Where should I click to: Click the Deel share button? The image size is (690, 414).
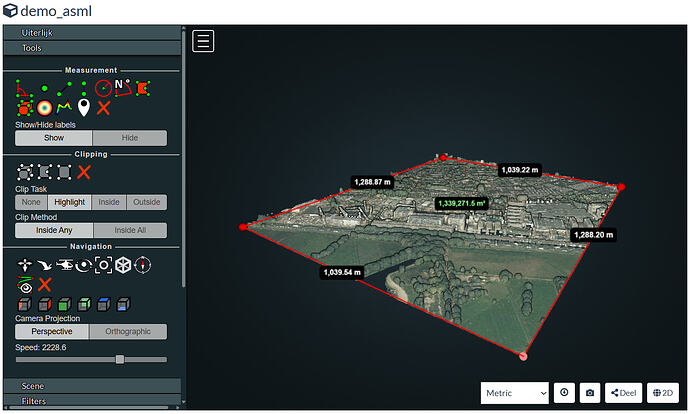tap(624, 393)
